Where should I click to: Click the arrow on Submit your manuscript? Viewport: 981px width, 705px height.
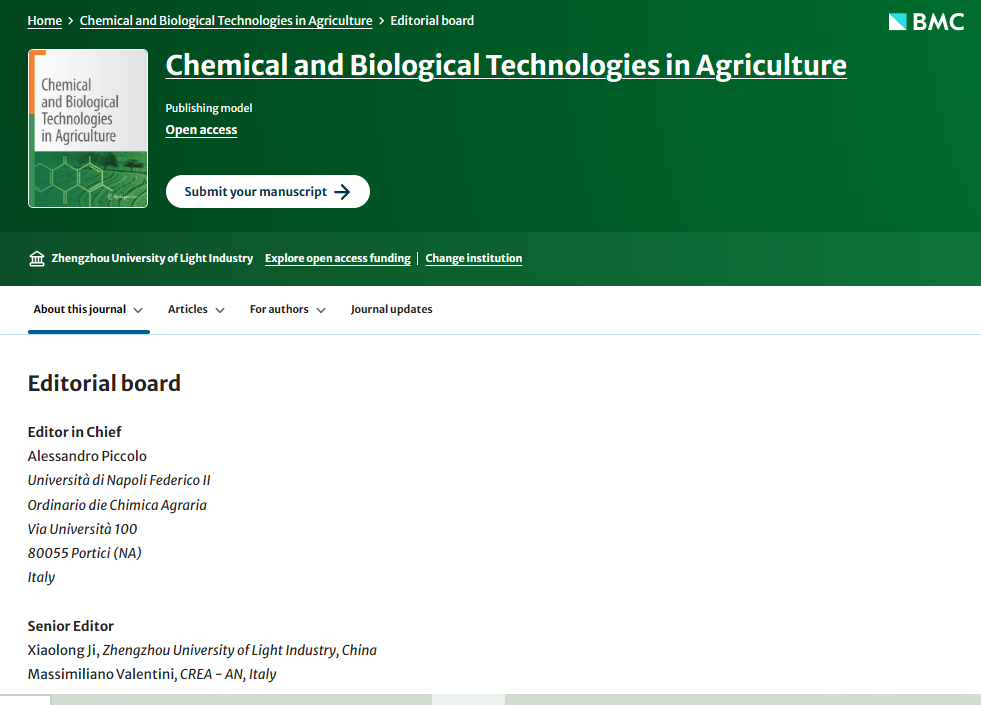[342, 192]
